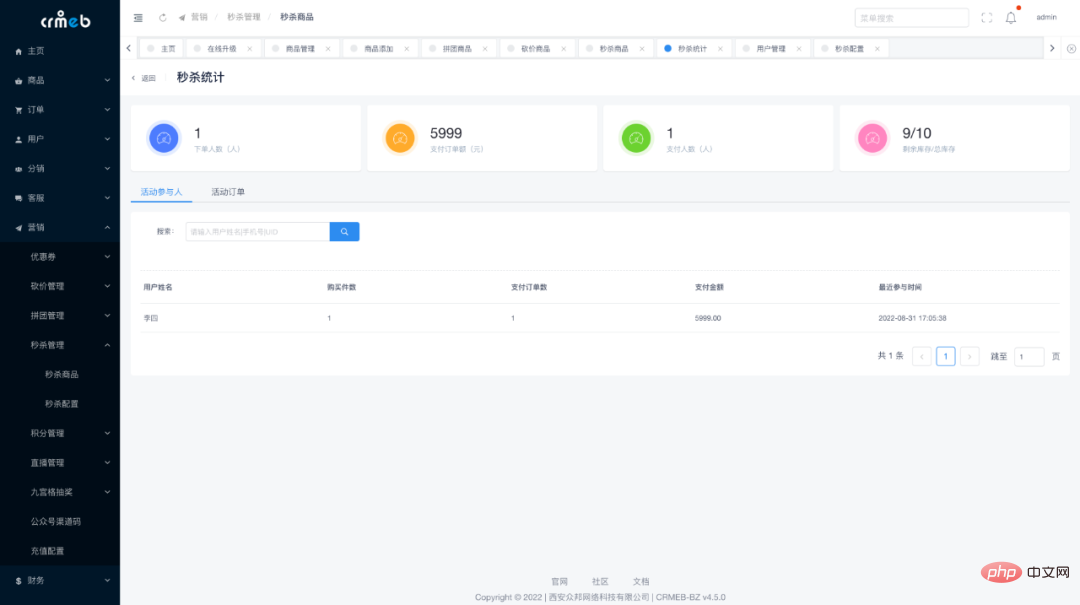Click the green 支付人数 stat icon

pos(636,139)
